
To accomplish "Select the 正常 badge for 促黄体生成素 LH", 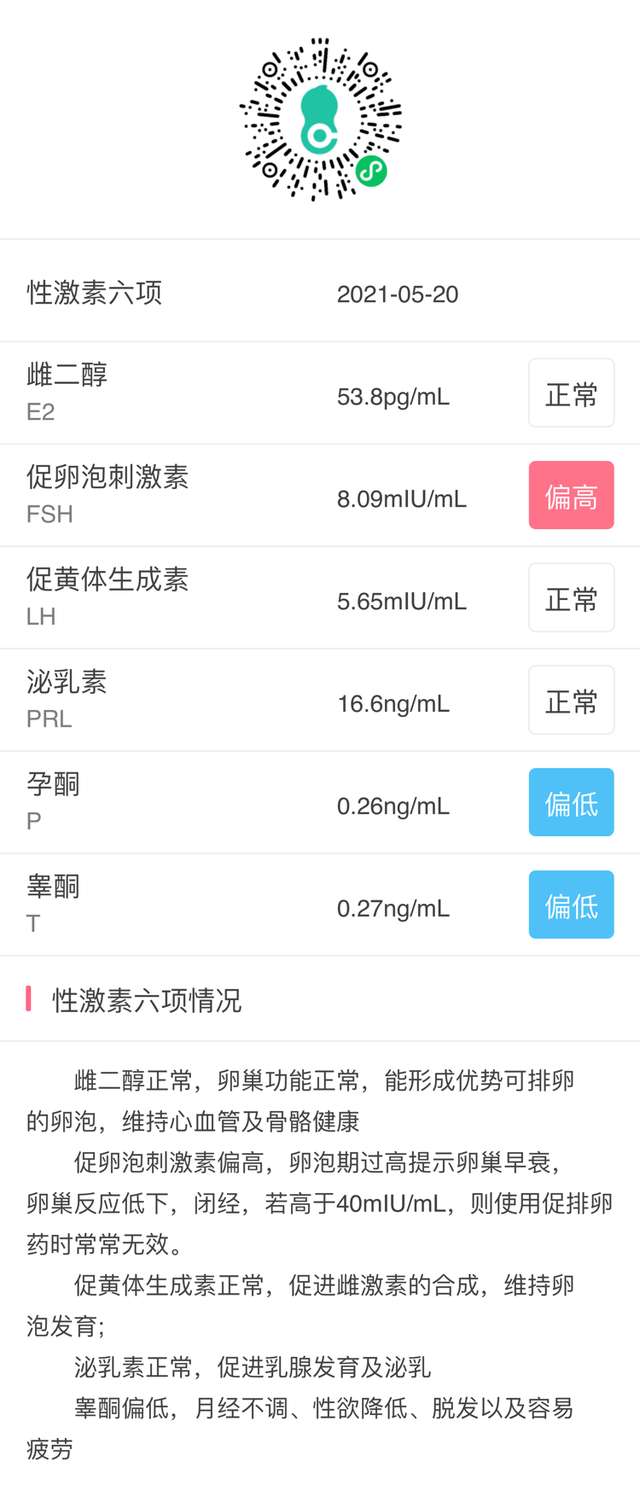I will pyautogui.click(x=571, y=599).
